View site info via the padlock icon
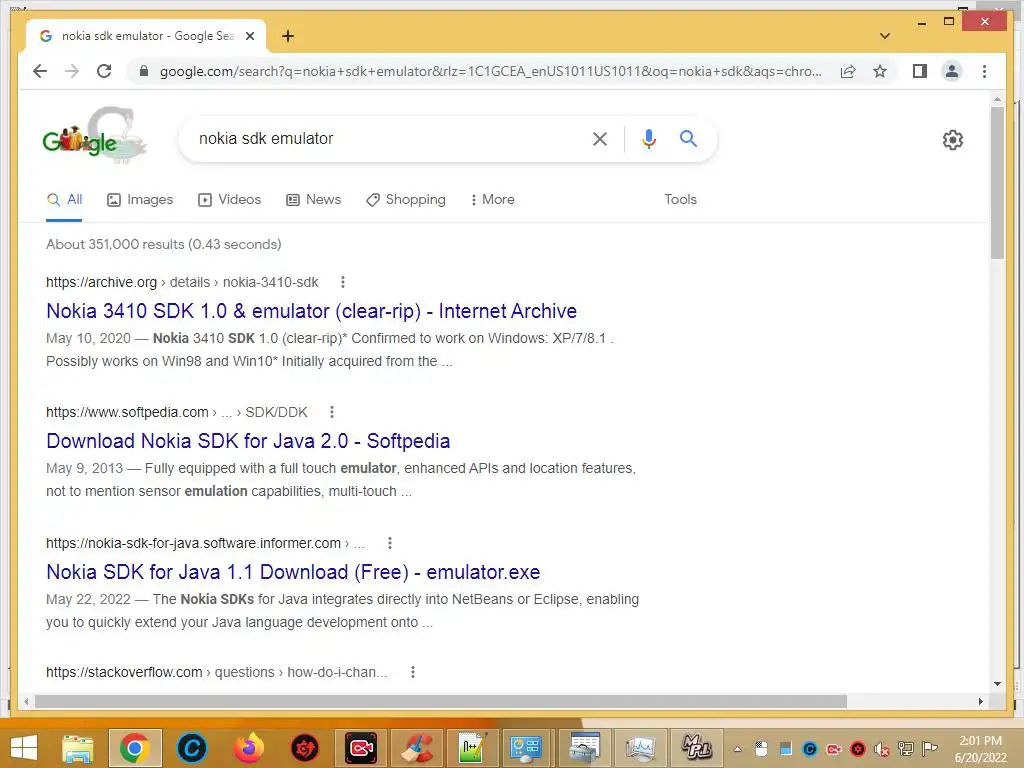 (x=144, y=71)
